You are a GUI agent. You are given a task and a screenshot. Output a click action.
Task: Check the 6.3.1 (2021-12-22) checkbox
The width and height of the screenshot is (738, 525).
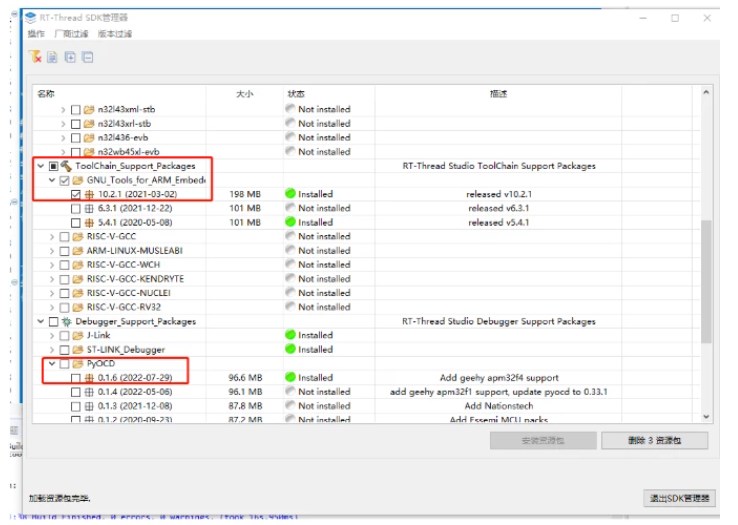pos(76,209)
